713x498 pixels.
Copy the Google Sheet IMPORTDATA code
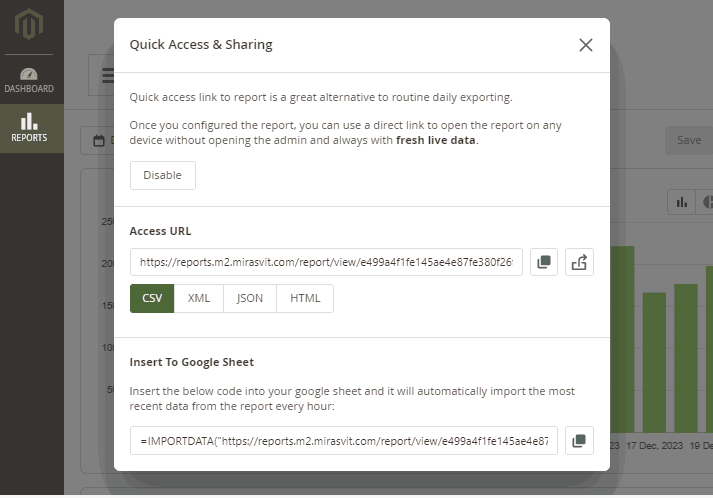pos(579,440)
